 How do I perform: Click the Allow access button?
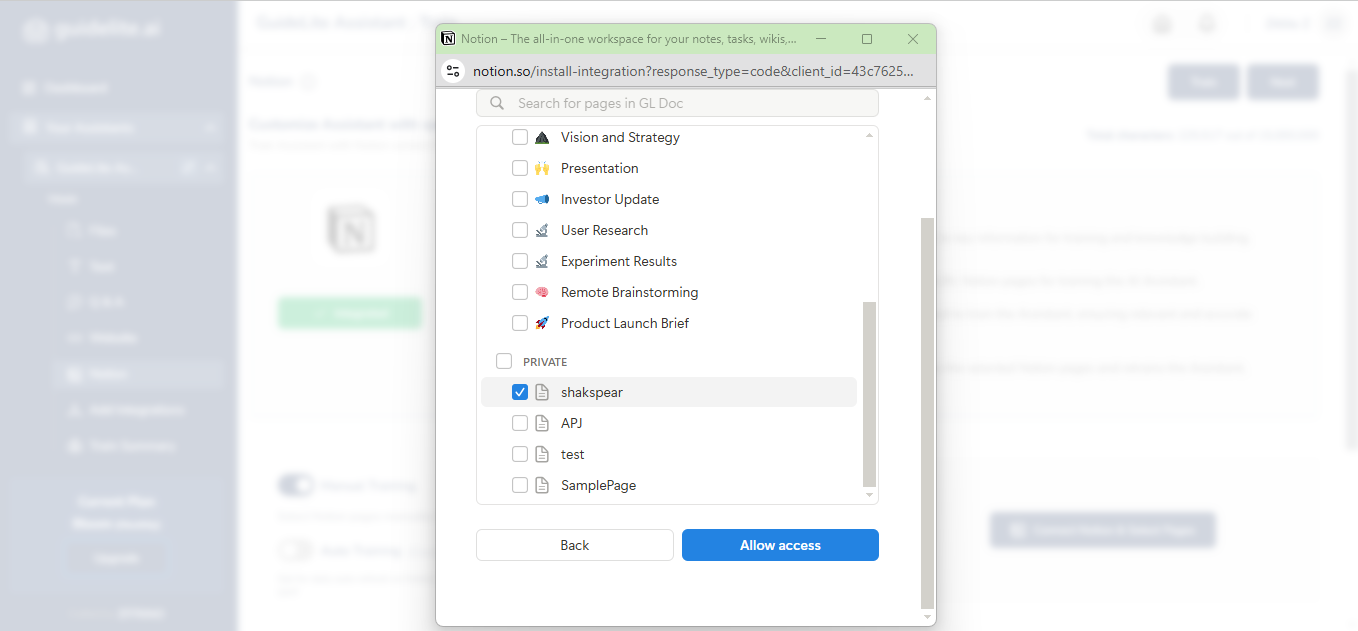tap(780, 545)
